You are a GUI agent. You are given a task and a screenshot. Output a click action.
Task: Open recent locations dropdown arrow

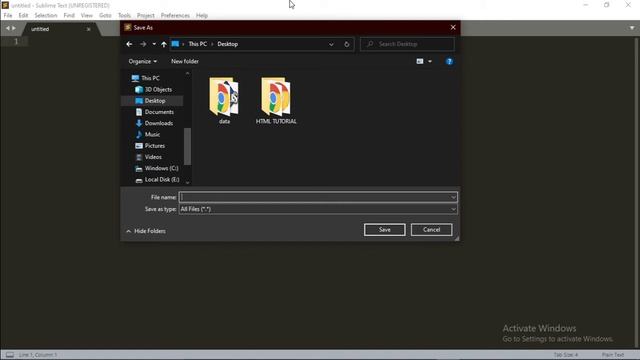pos(154,44)
